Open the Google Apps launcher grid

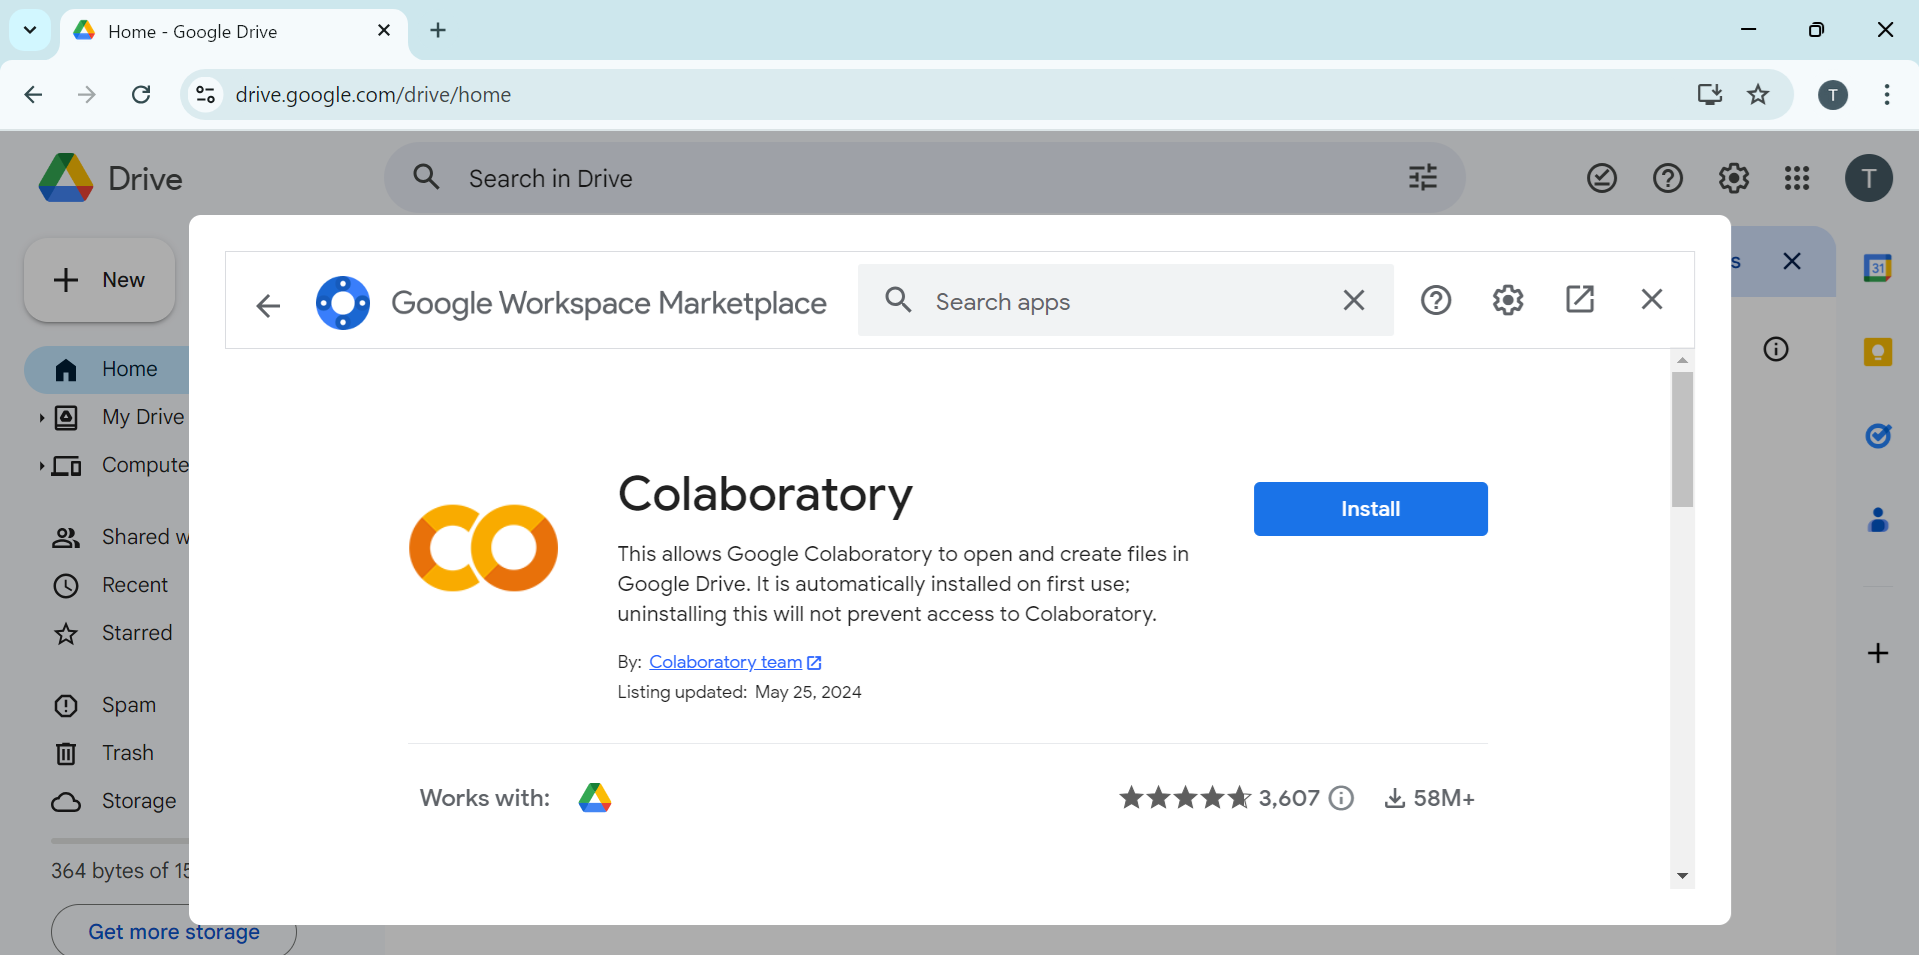pos(1797,178)
